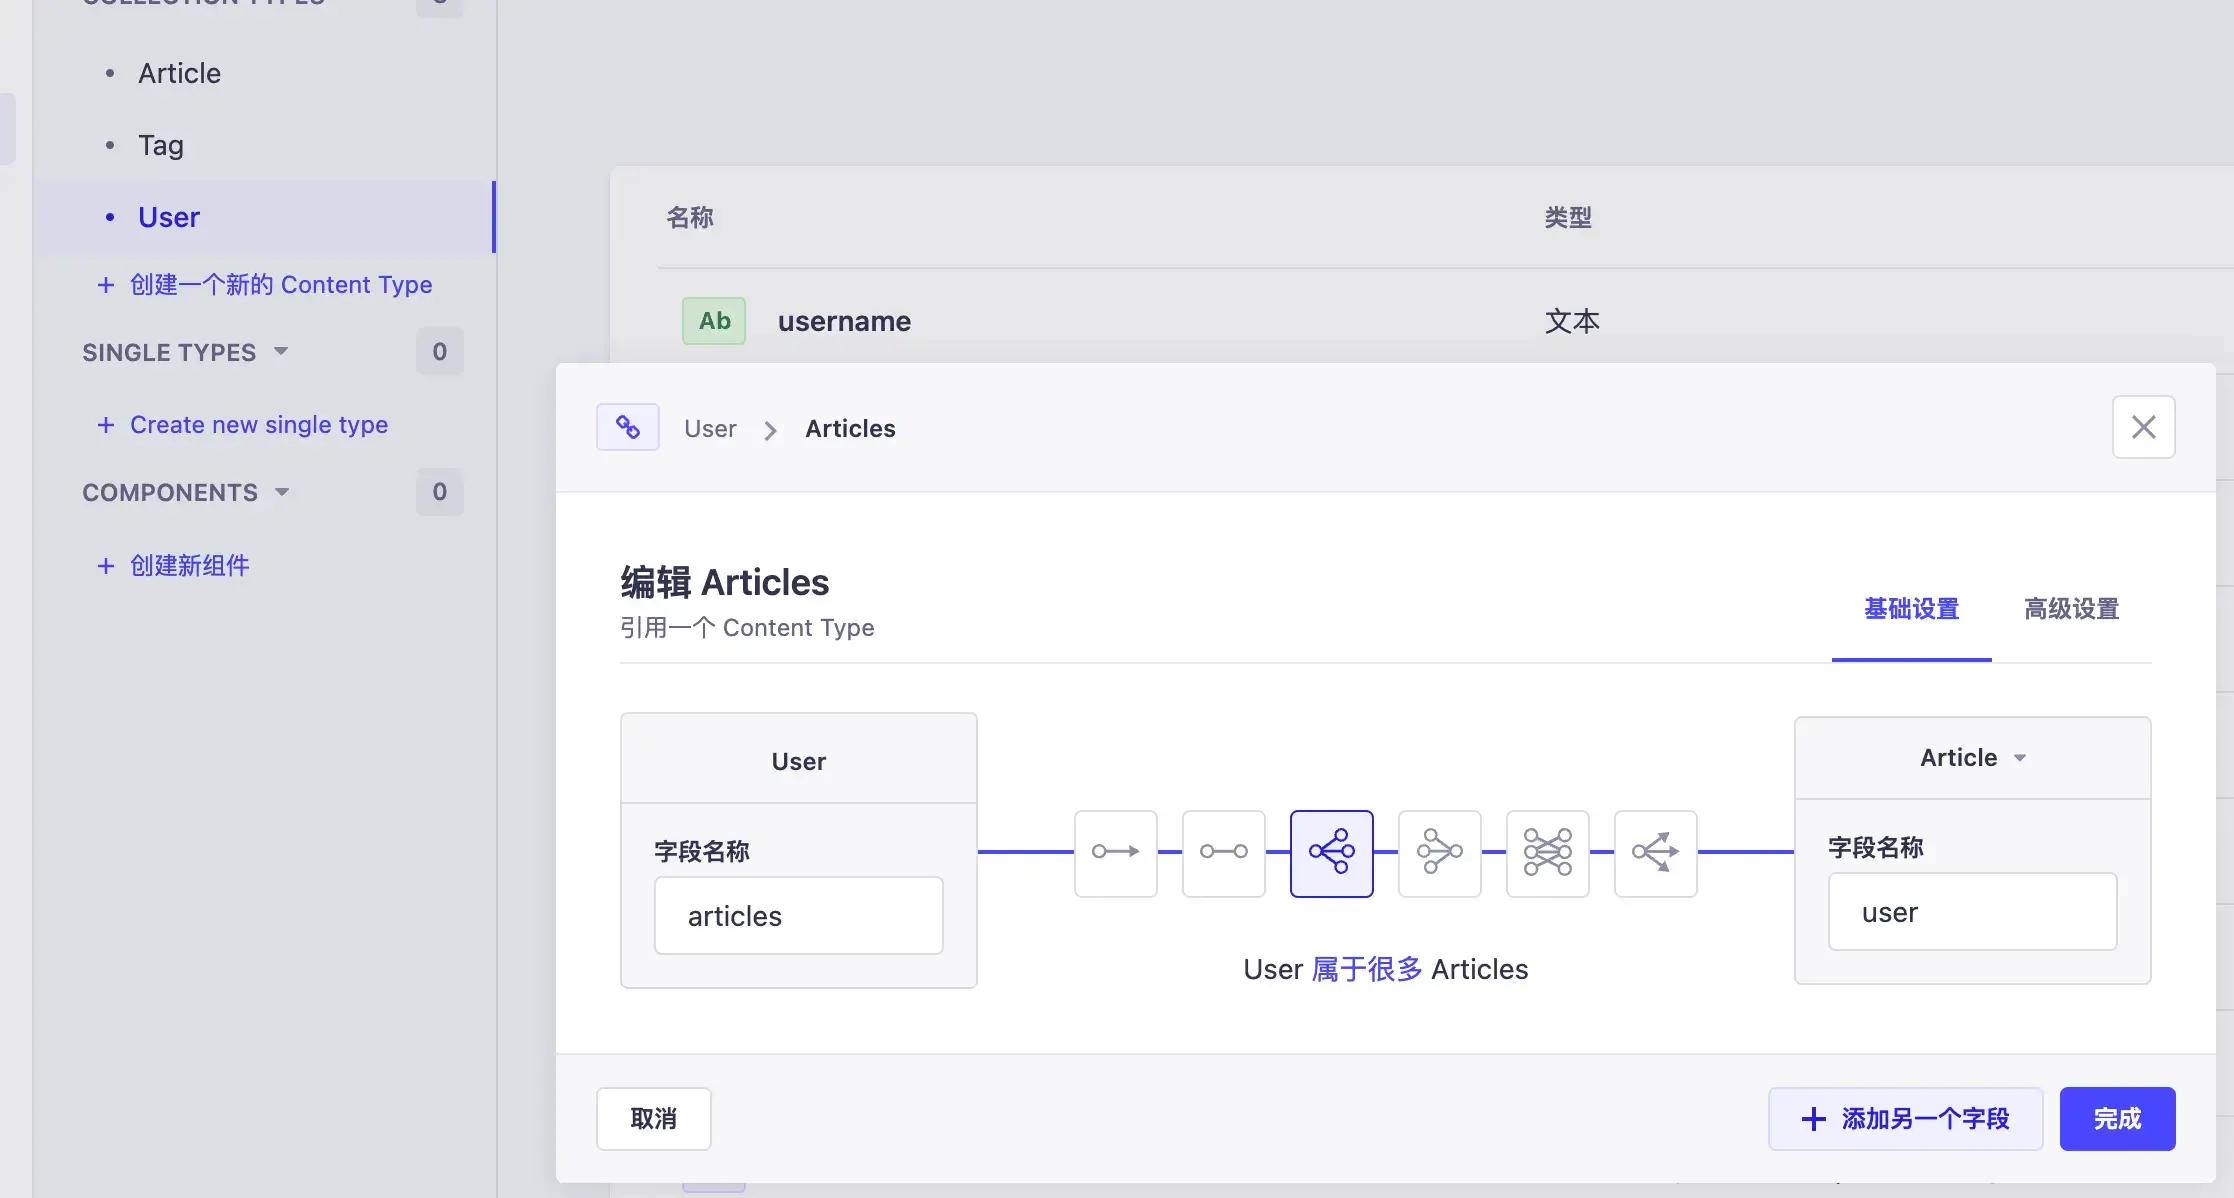The width and height of the screenshot is (2234, 1198).
Task: Select the belongs-to-many relation icon
Action: point(1331,853)
